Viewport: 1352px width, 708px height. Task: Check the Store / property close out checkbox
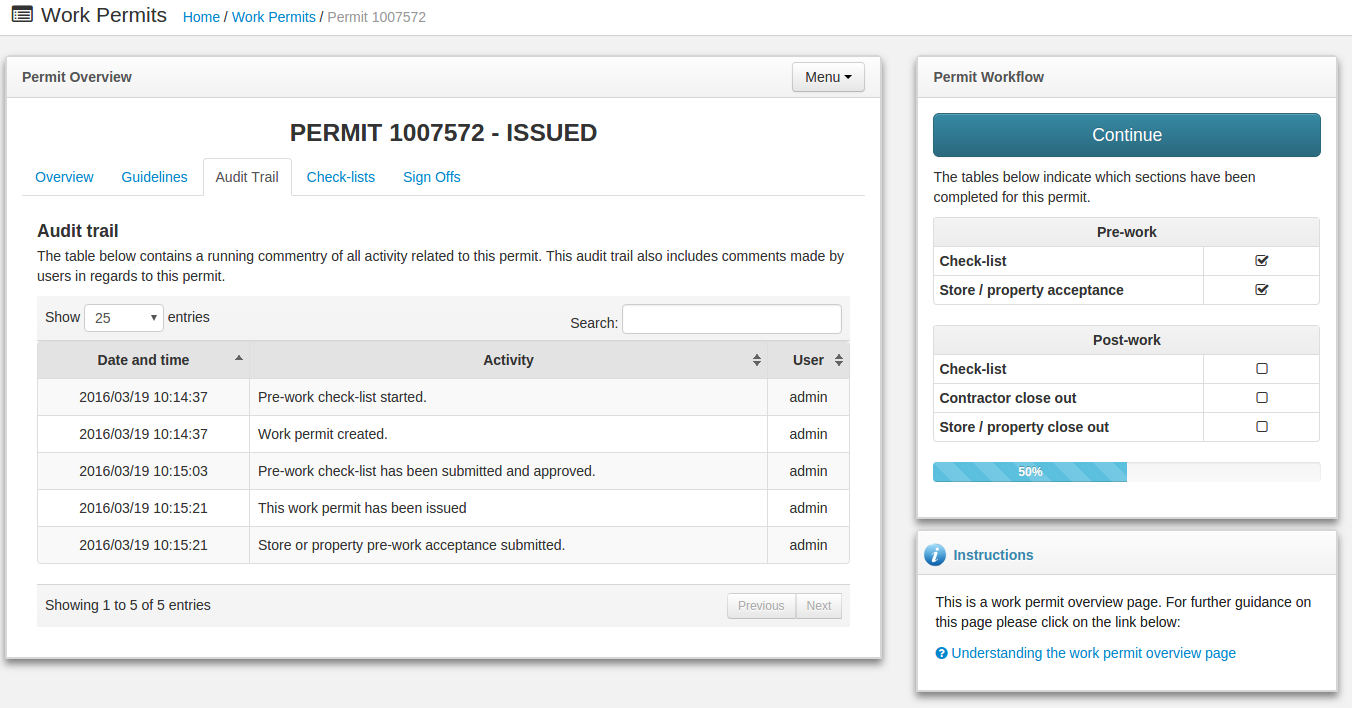coord(1261,427)
